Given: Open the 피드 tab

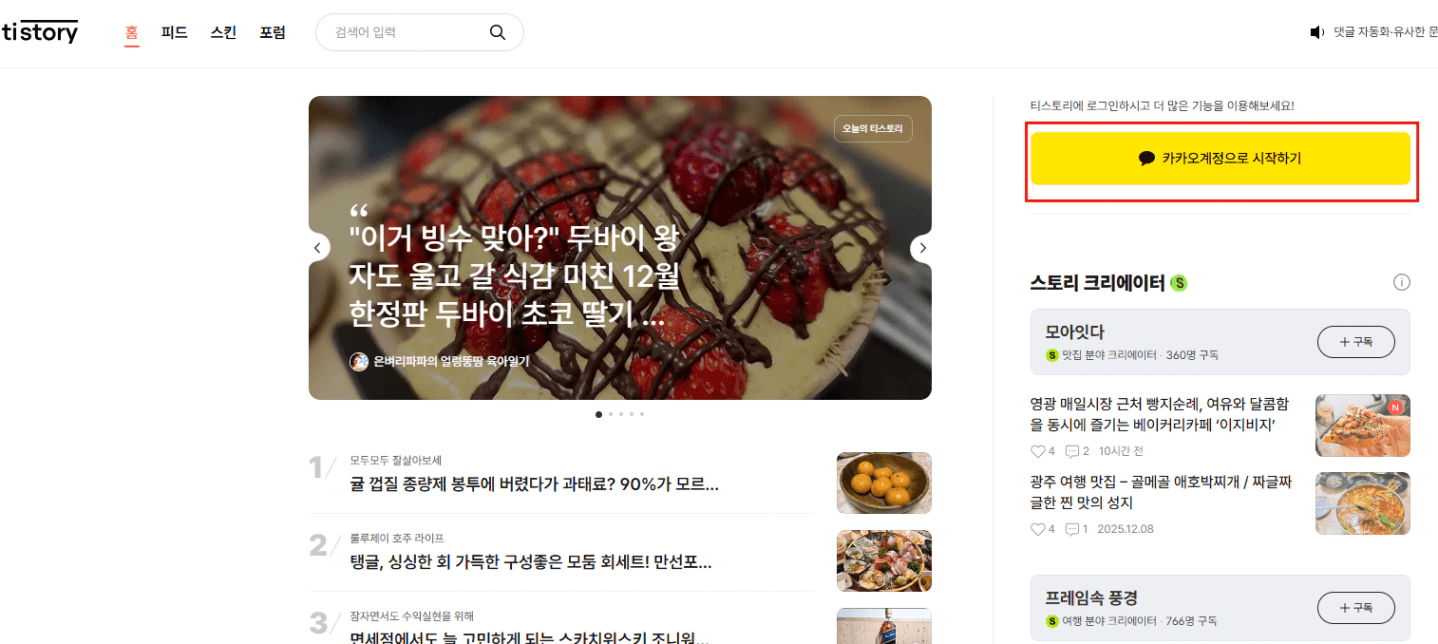Looking at the screenshot, I should (174, 32).
